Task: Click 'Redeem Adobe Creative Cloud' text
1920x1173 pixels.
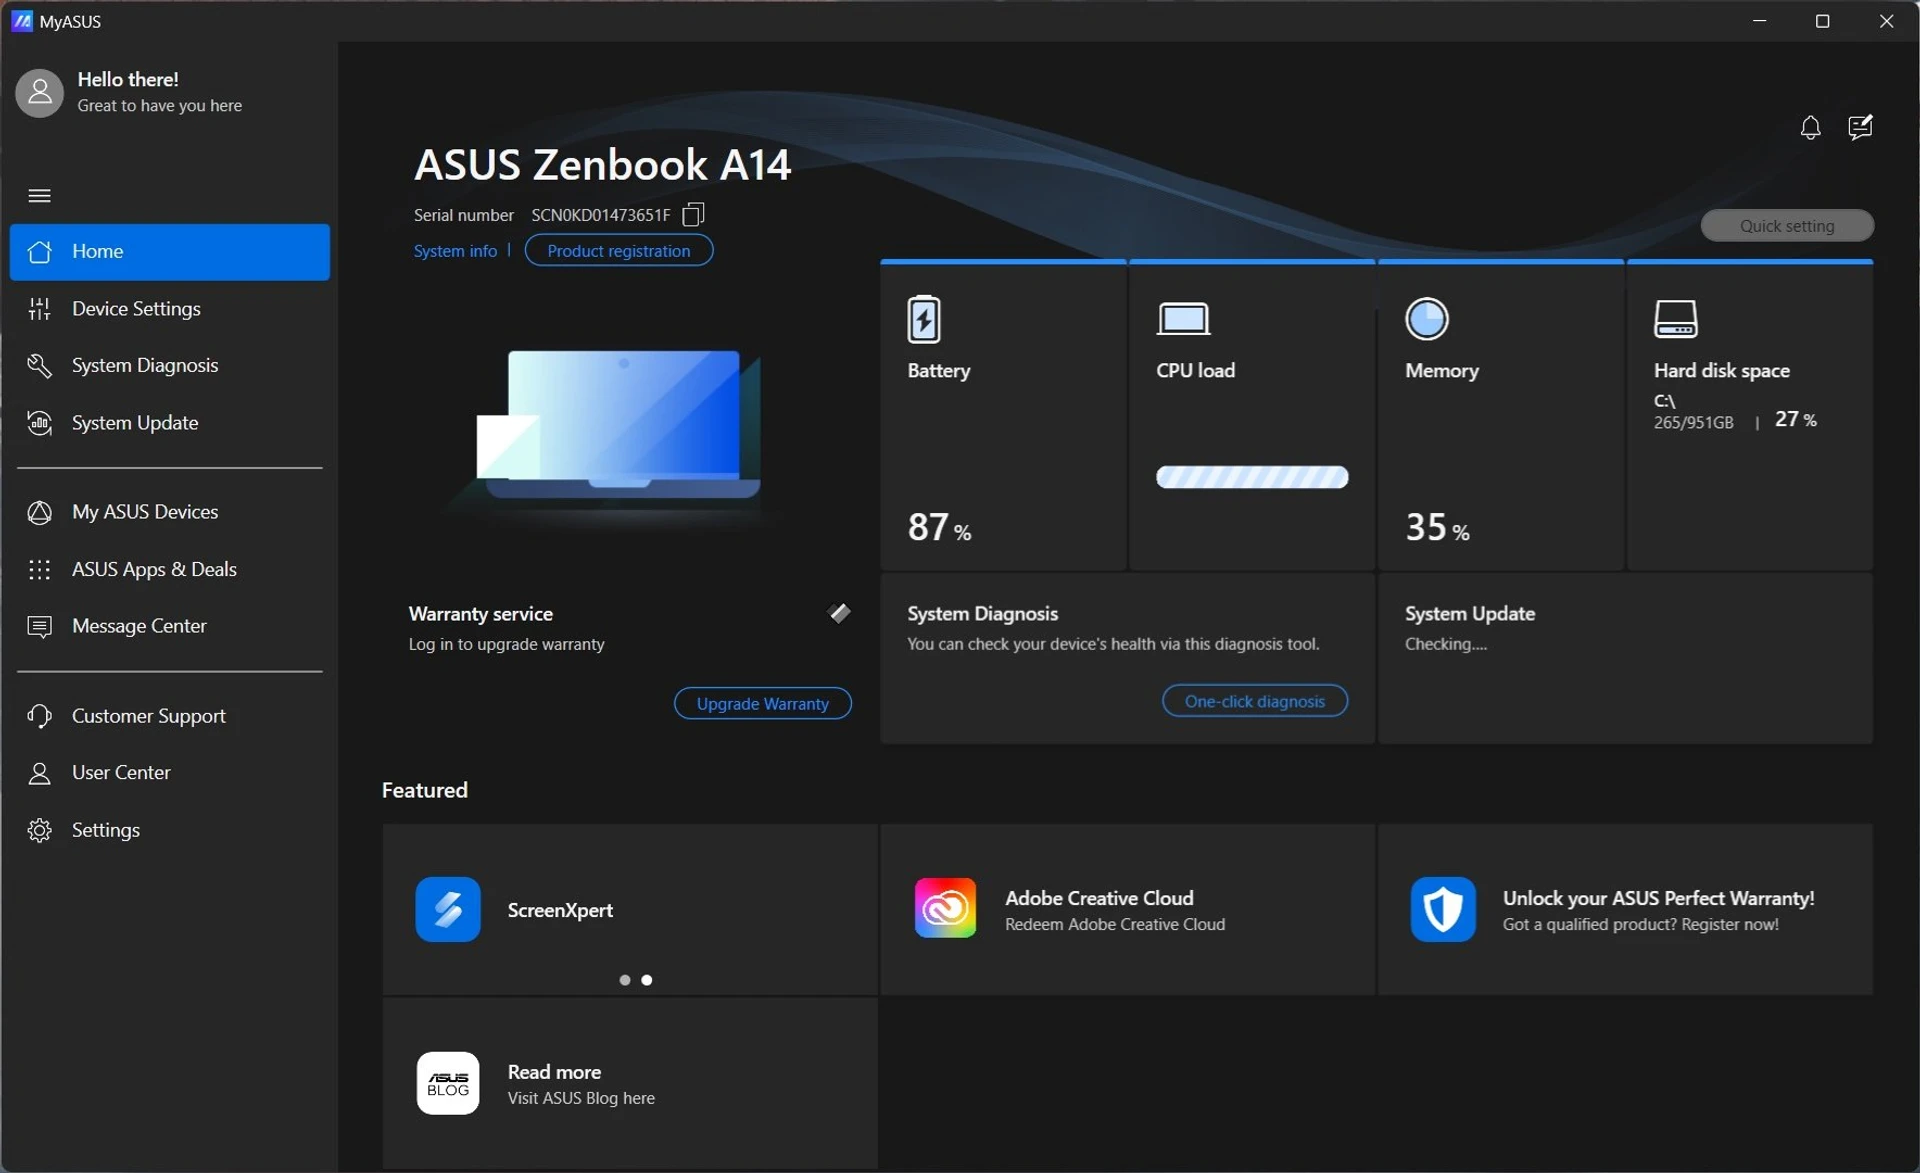Action: pos(1114,925)
